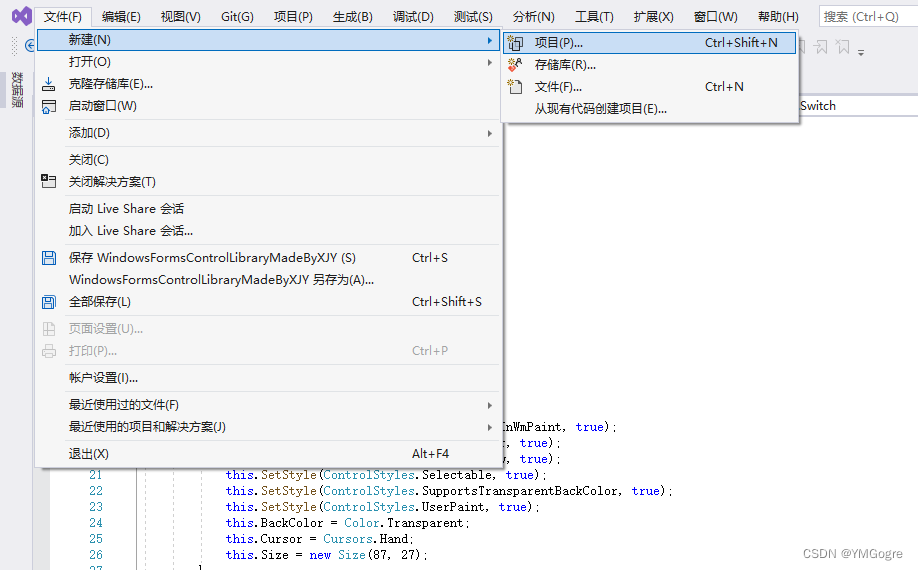Open the 项目(P) menu in menu bar
The height and width of the screenshot is (570, 918).
tap(293, 17)
